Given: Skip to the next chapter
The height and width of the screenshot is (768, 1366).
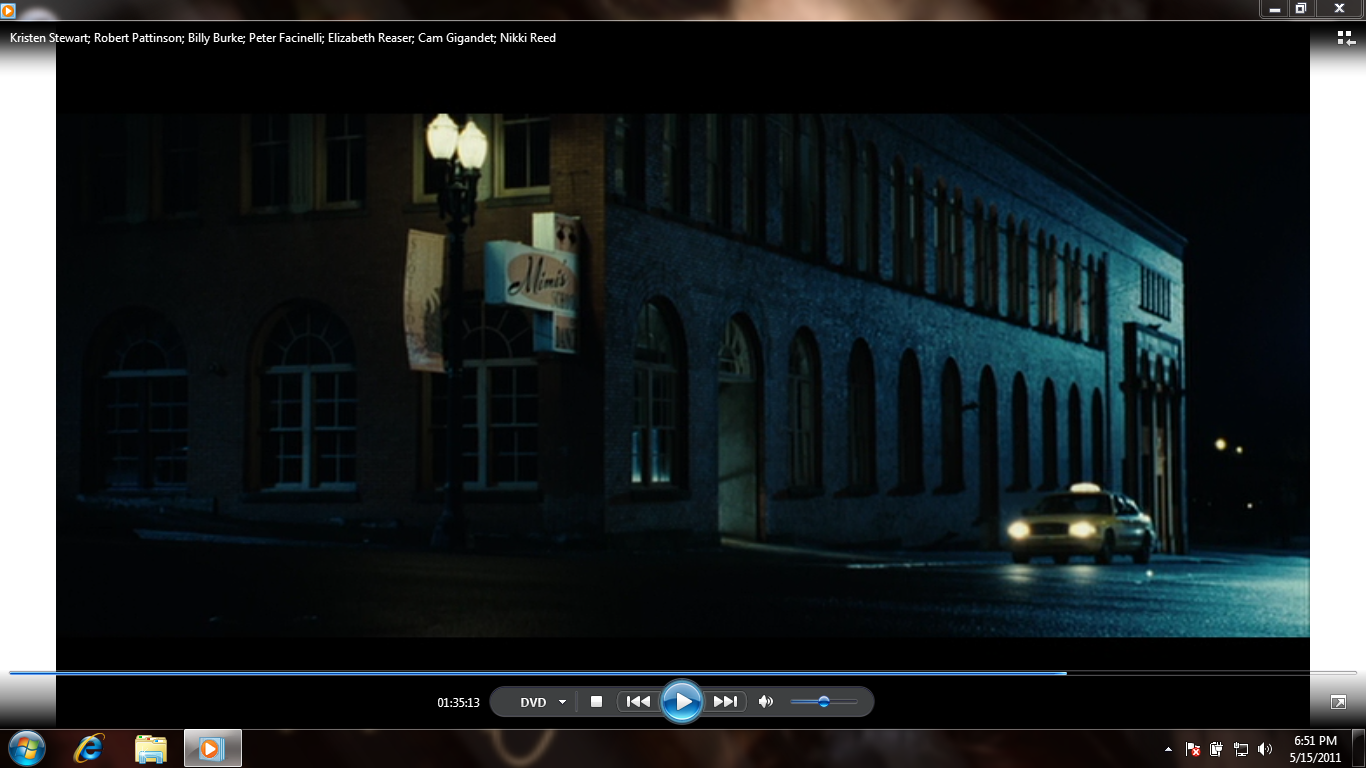Looking at the screenshot, I should click(725, 701).
